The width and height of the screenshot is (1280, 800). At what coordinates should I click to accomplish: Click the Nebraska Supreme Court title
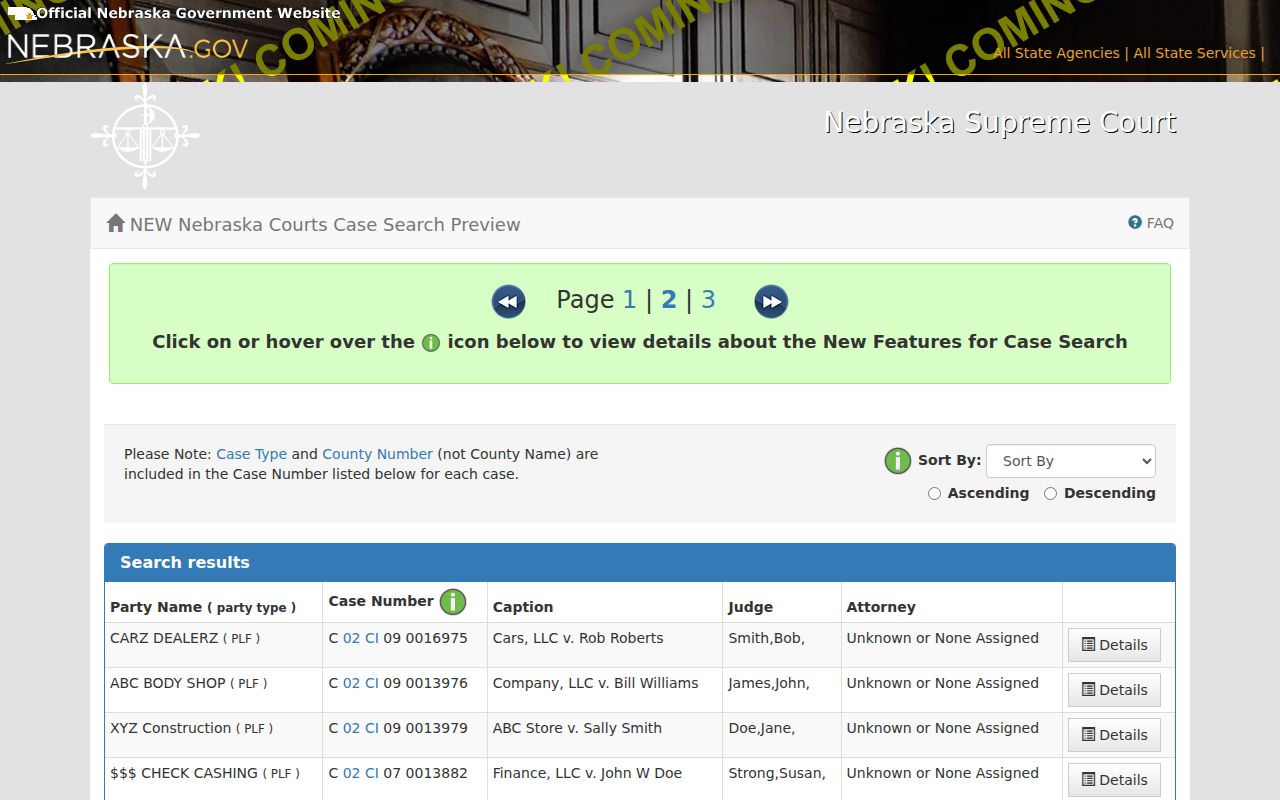(x=1000, y=123)
